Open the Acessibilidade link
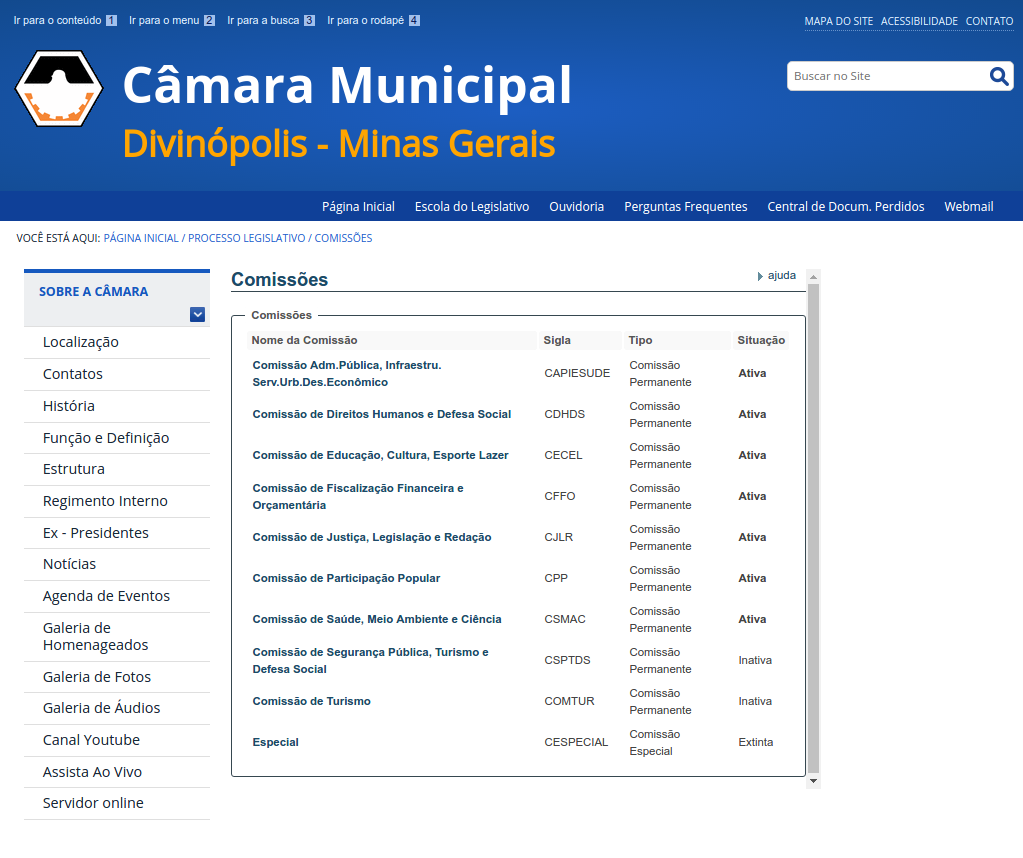The width and height of the screenshot is (1023, 858). click(919, 21)
